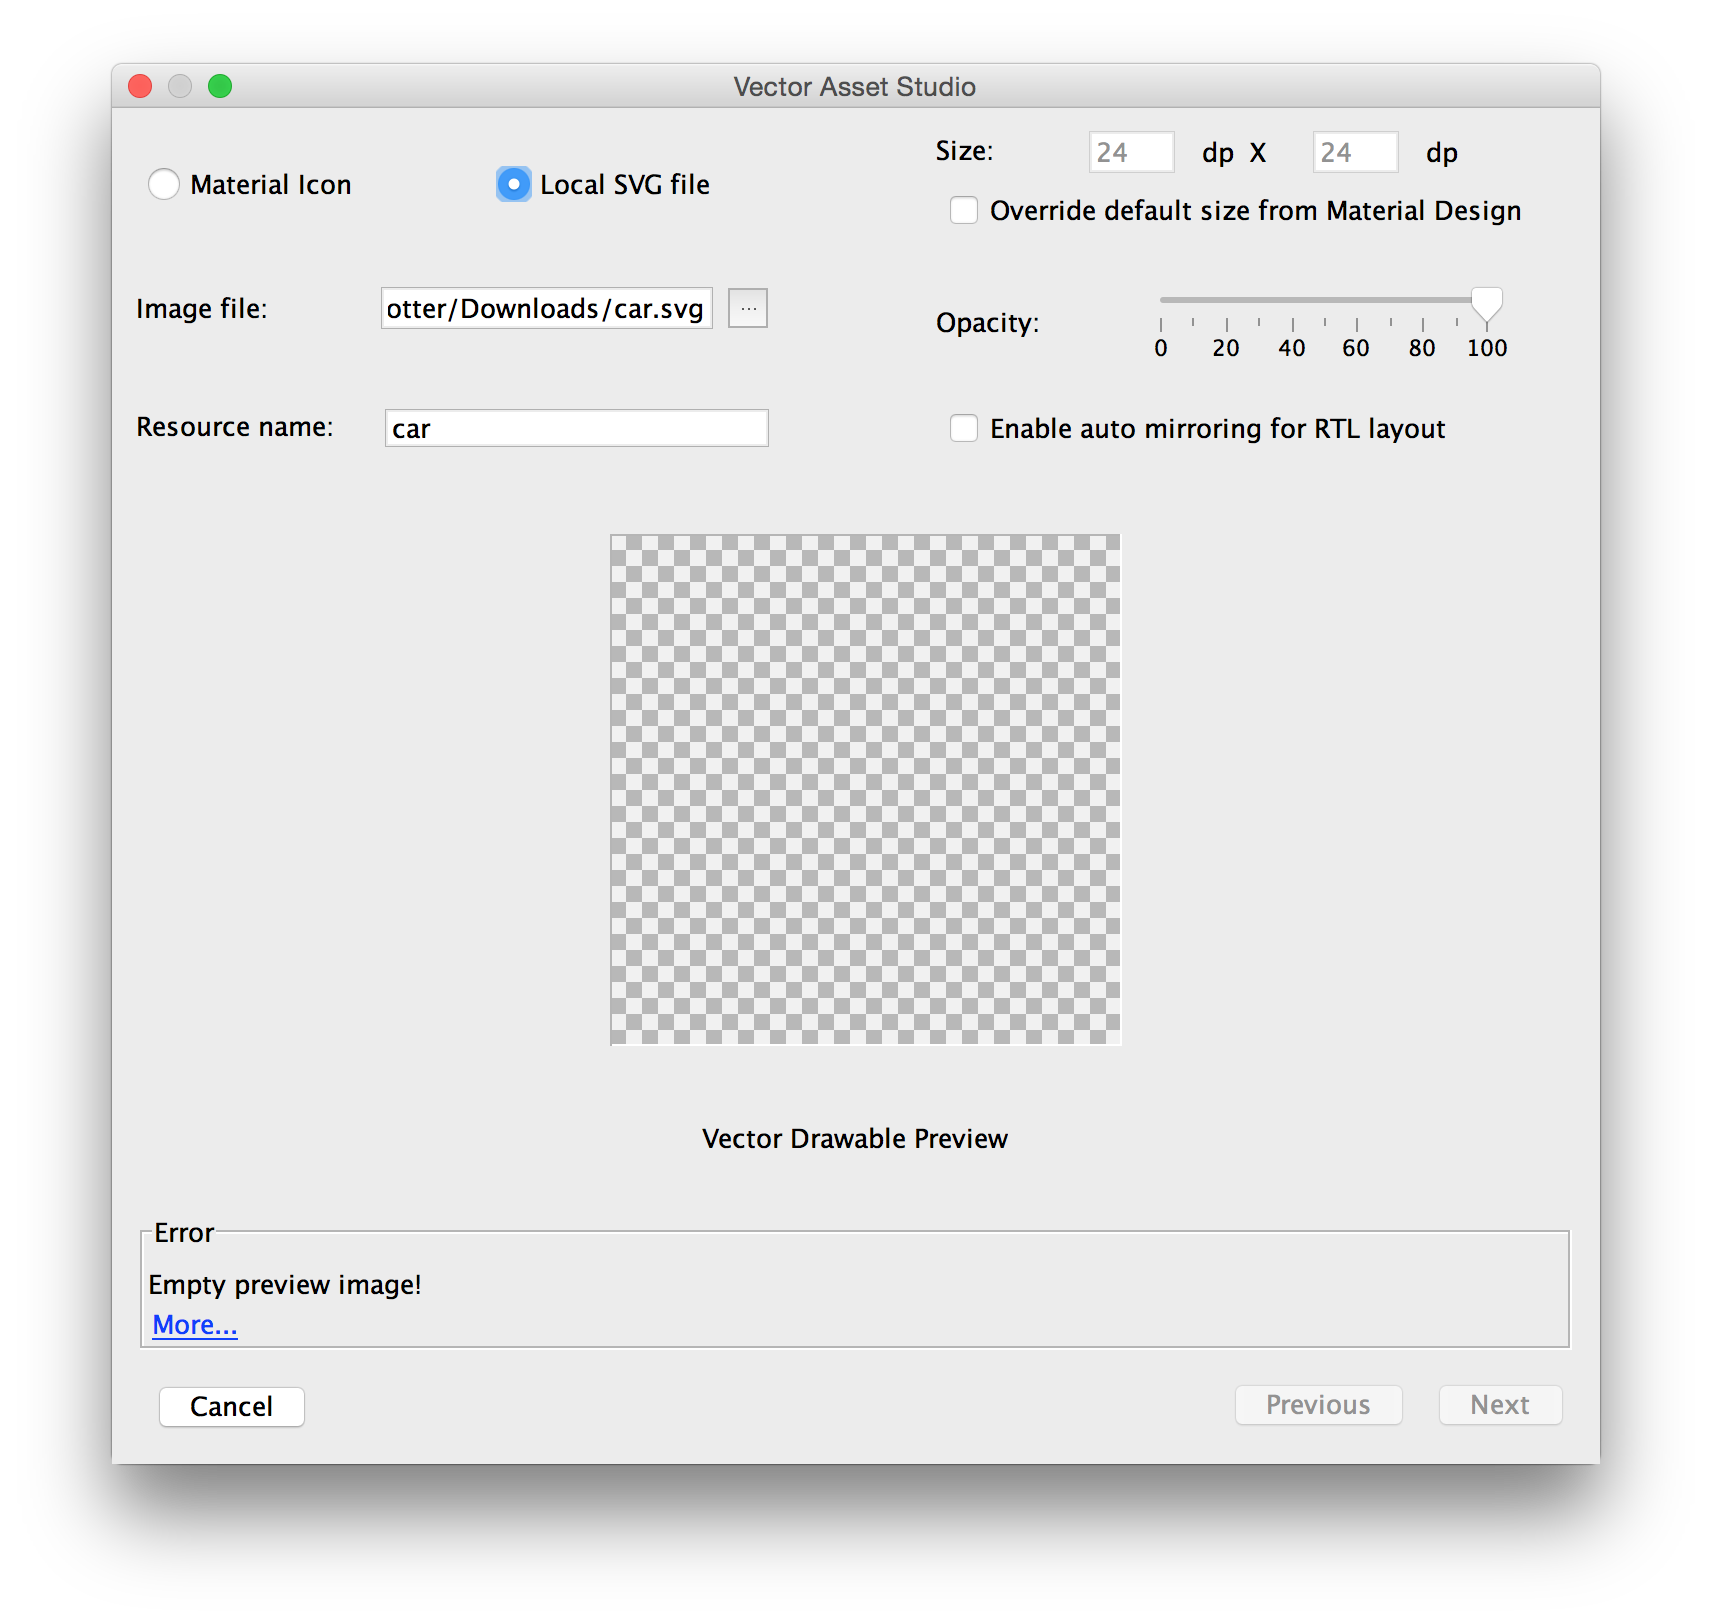Click the 'Image file:' label
Viewport: 1712px width, 1624px height.
click(202, 309)
